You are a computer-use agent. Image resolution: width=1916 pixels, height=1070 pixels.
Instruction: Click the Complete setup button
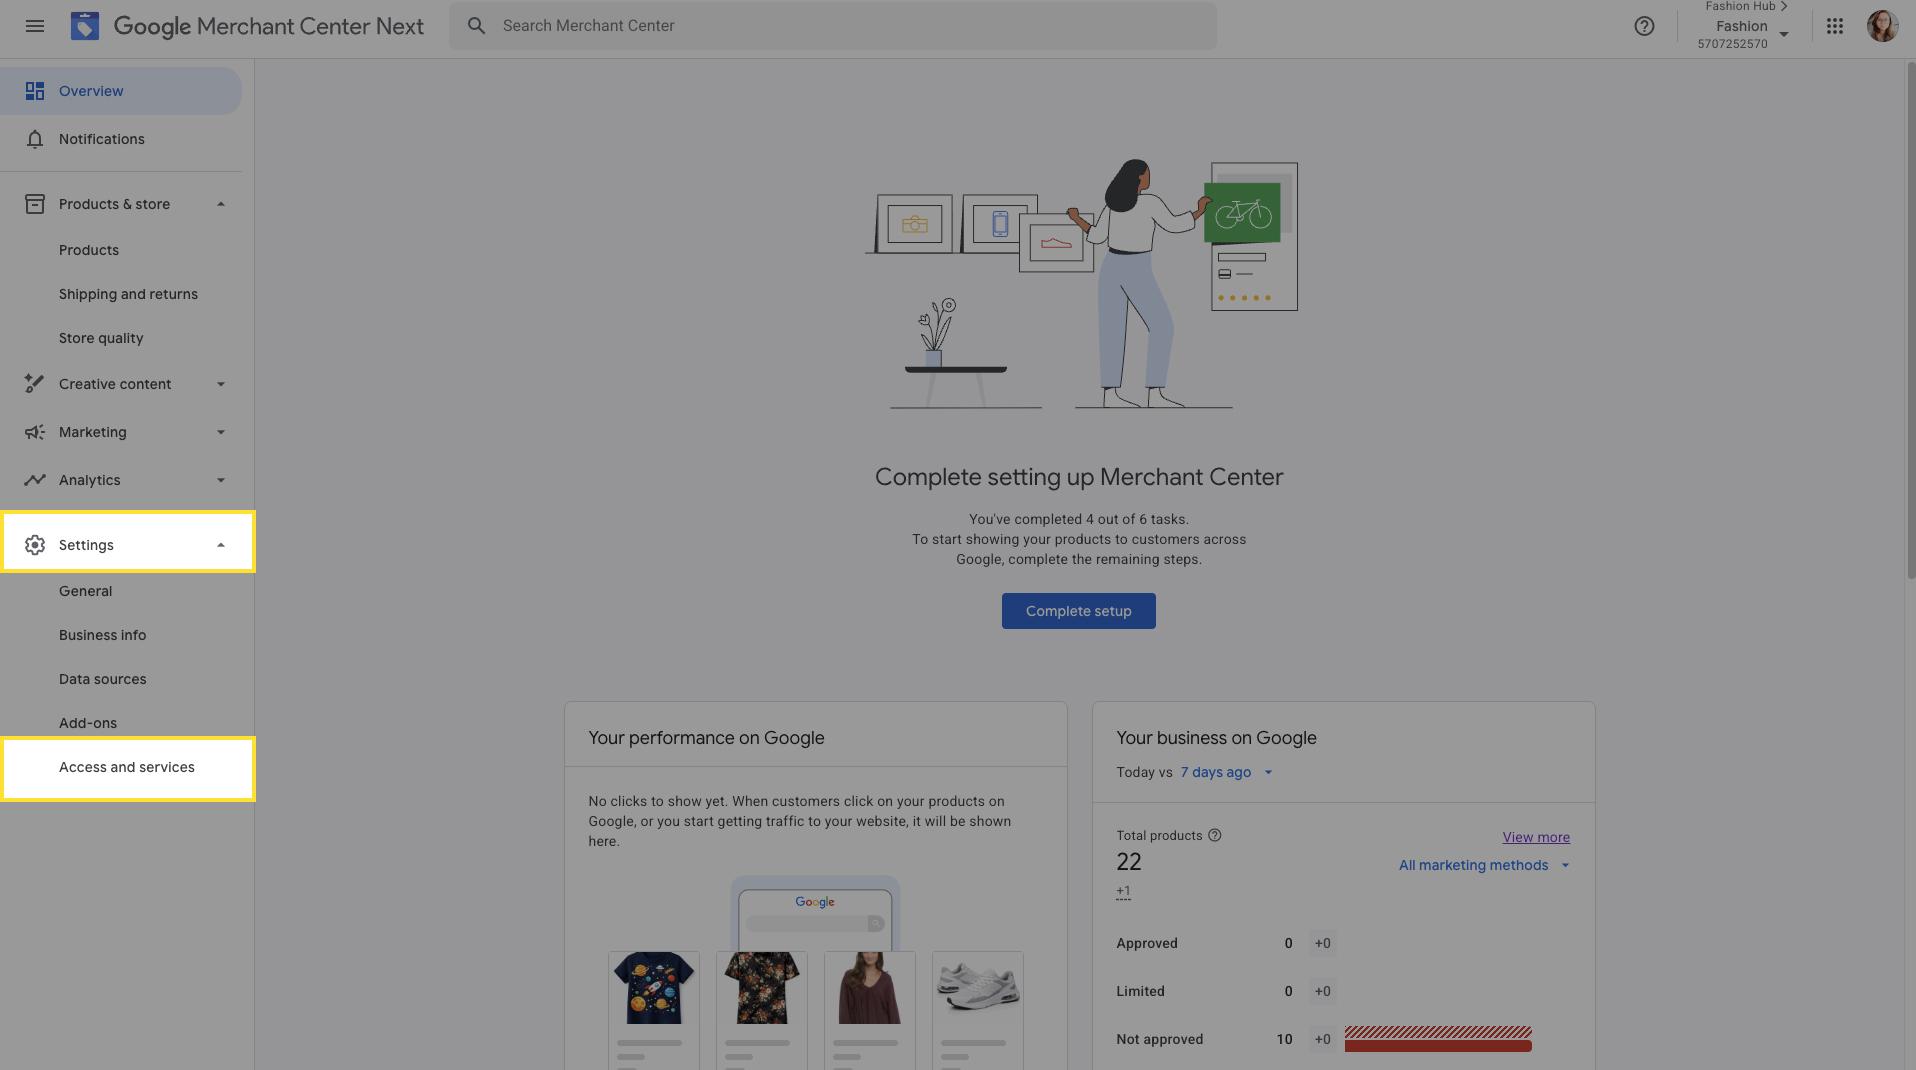pyautogui.click(x=1078, y=611)
